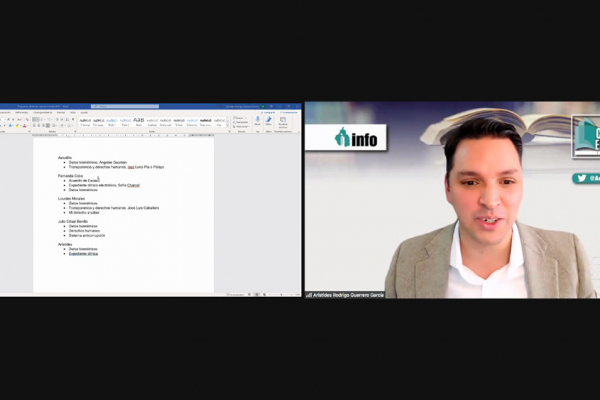Open the borders dropdown
This screenshot has height=400, width=600.
[x=70, y=126]
